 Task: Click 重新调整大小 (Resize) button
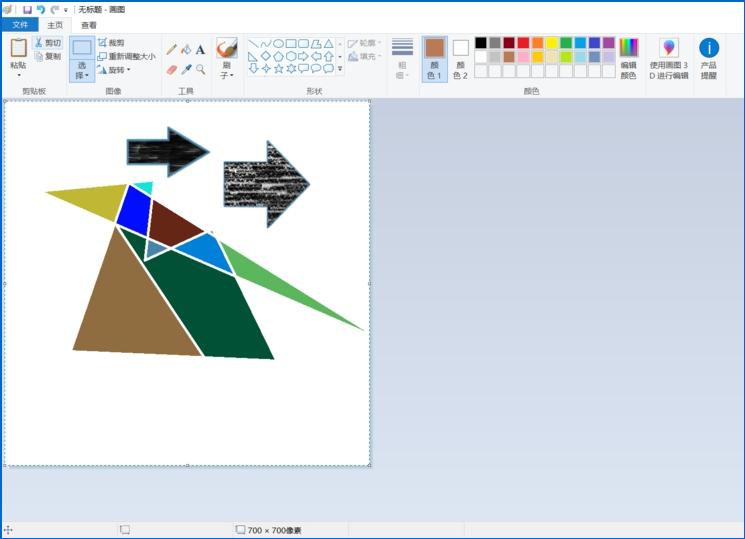tap(126, 56)
